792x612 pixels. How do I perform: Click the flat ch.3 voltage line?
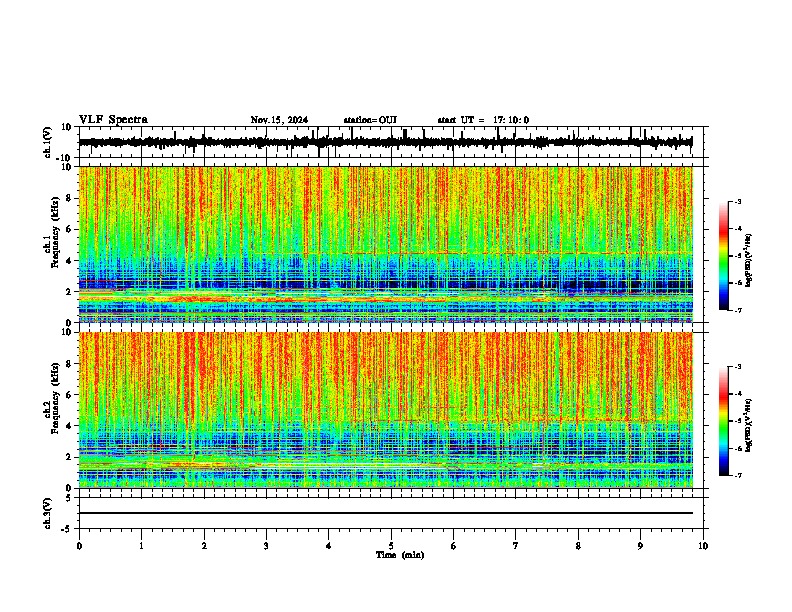pos(386,513)
